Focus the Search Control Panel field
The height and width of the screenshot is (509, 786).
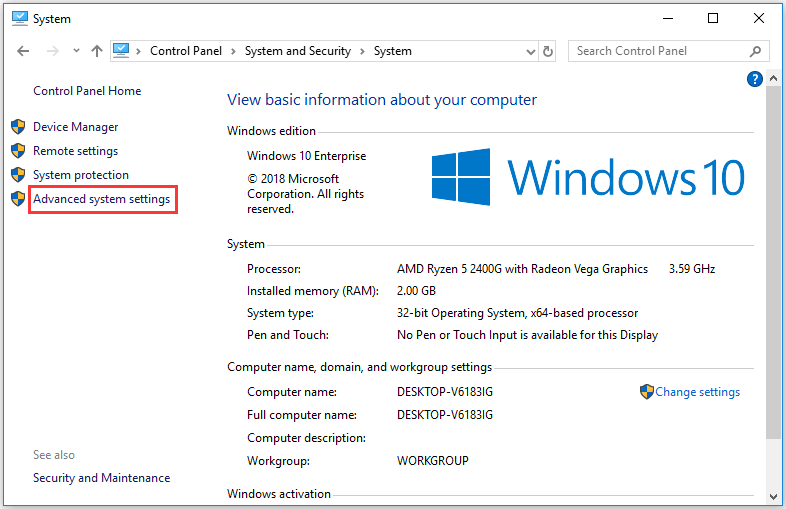coord(668,51)
